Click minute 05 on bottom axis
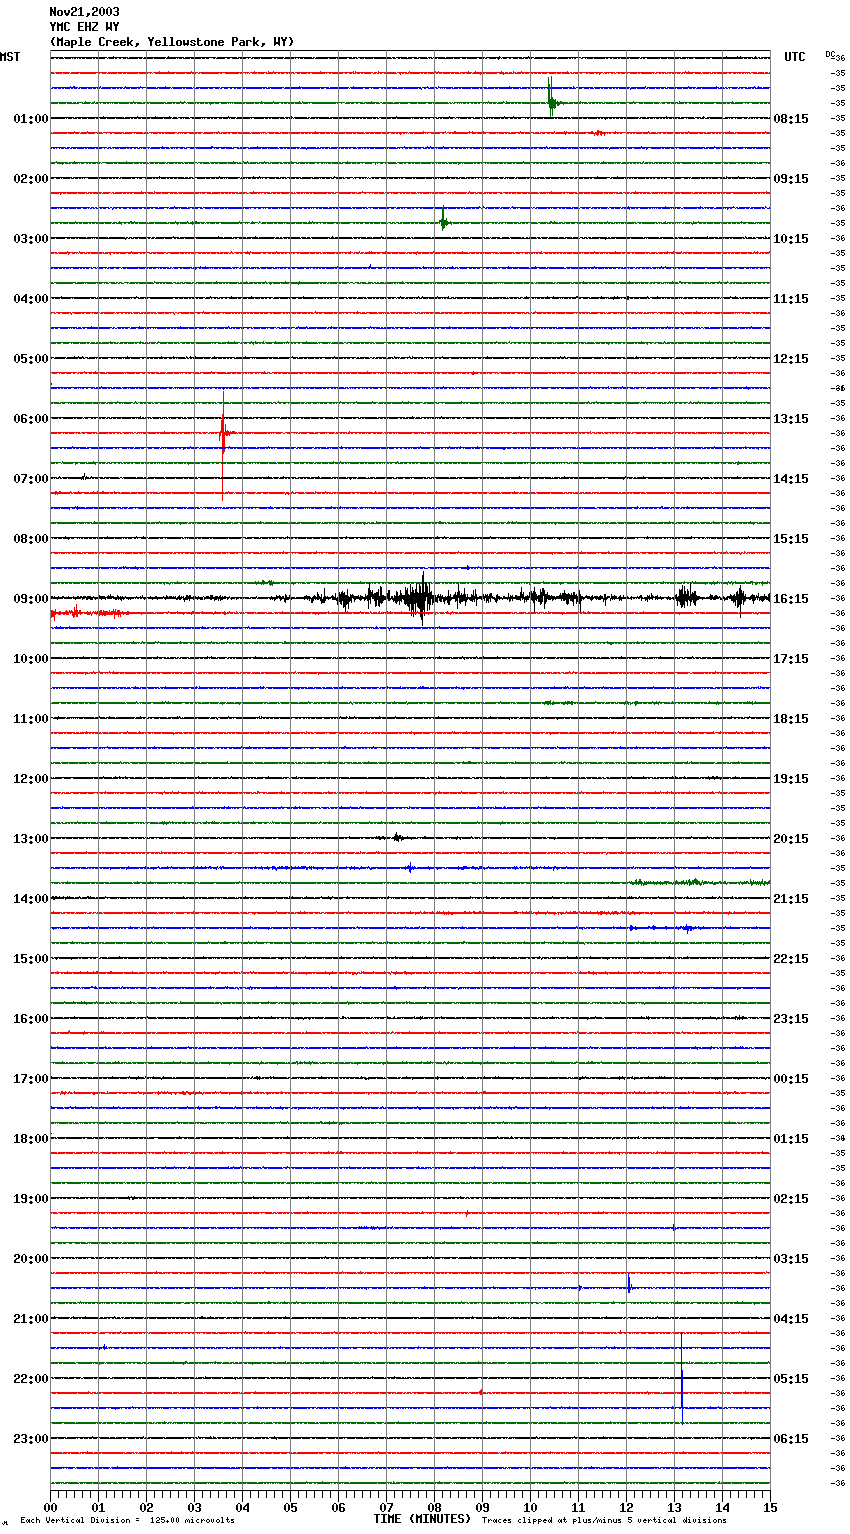This screenshot has width=850, height=1534. (x=290, y=1507)
